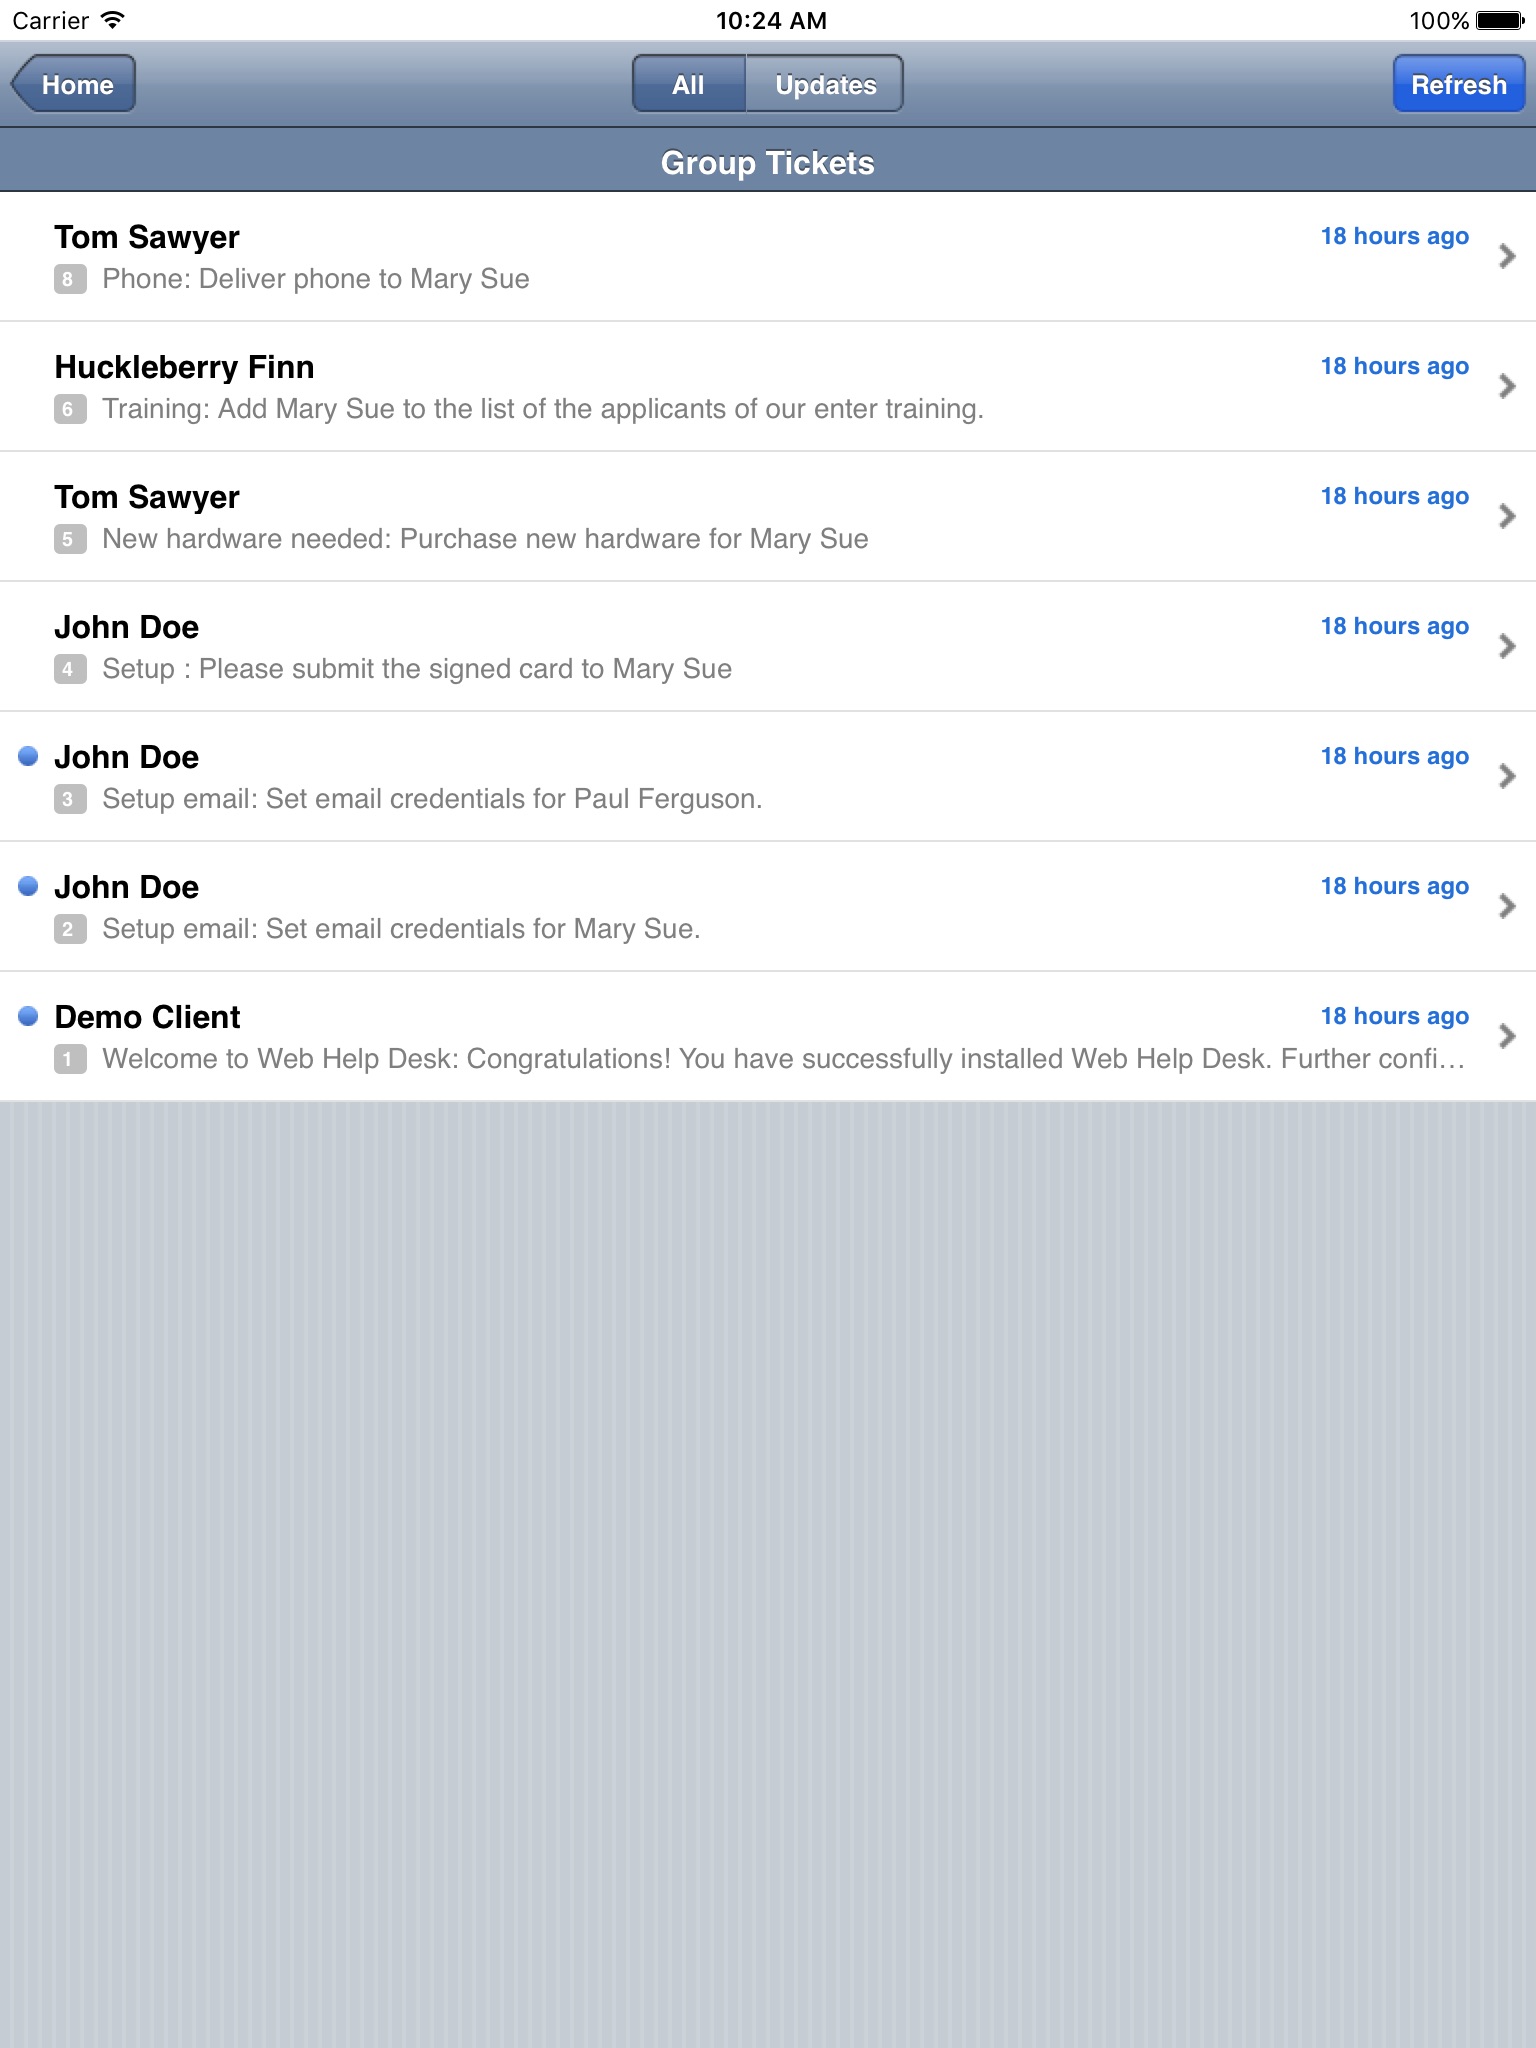
Task: Click unread dot on Mary Sue email ticket
Action: coord(28,886)
